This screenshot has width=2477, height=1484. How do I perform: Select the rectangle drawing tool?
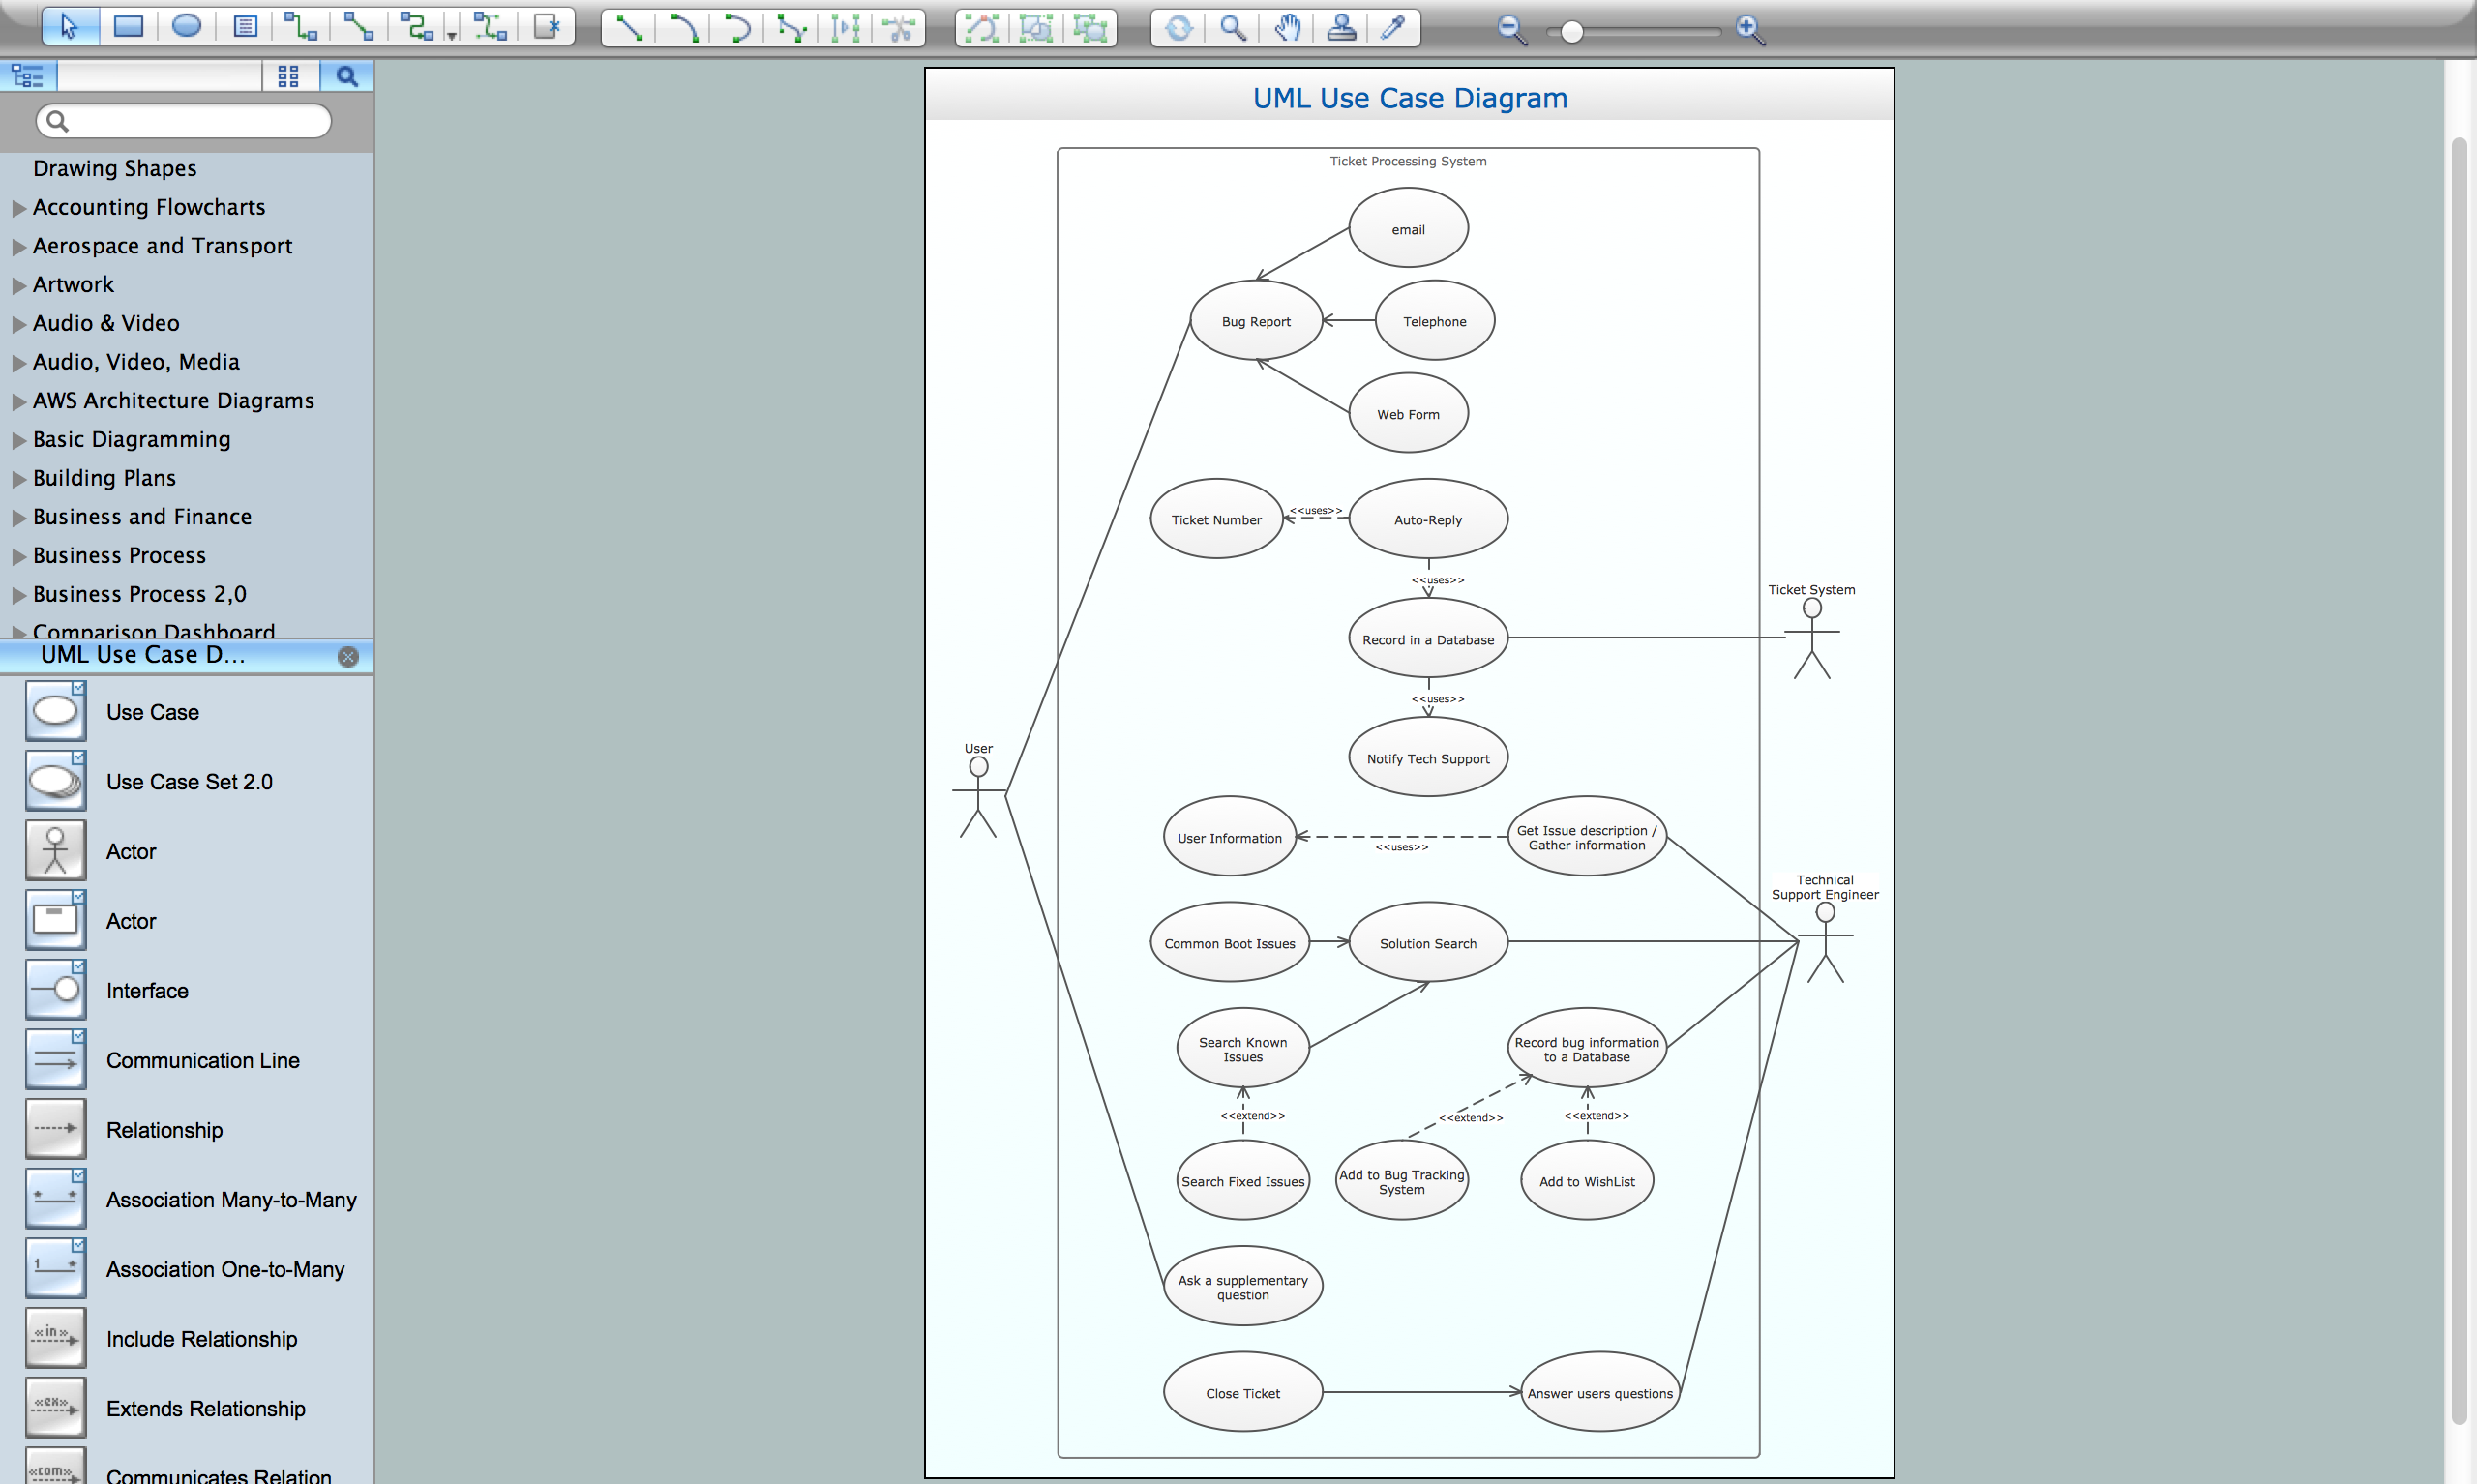[x=128, y=27]
